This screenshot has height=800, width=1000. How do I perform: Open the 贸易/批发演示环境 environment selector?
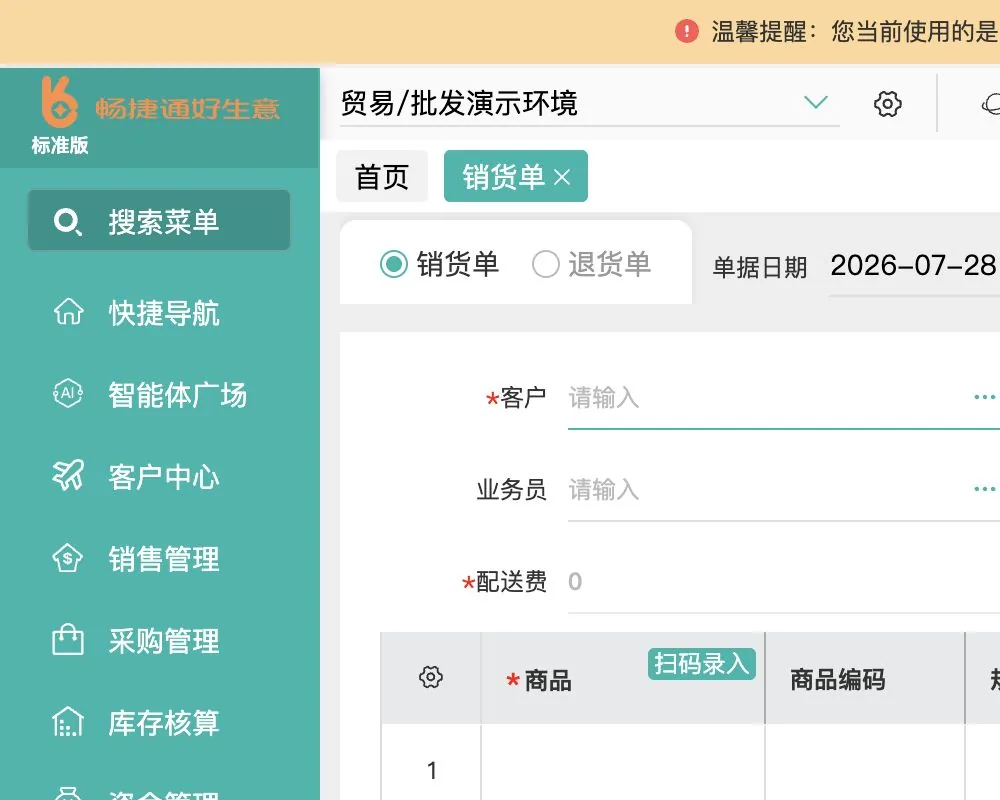point(589,103)
